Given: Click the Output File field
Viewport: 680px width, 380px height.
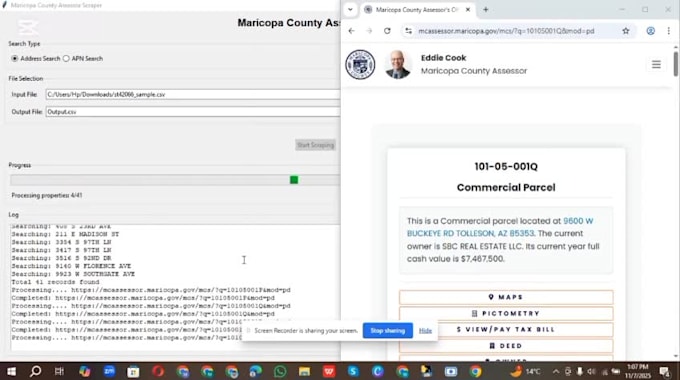Looking at the screenshot, I should [x=193, y=111].
